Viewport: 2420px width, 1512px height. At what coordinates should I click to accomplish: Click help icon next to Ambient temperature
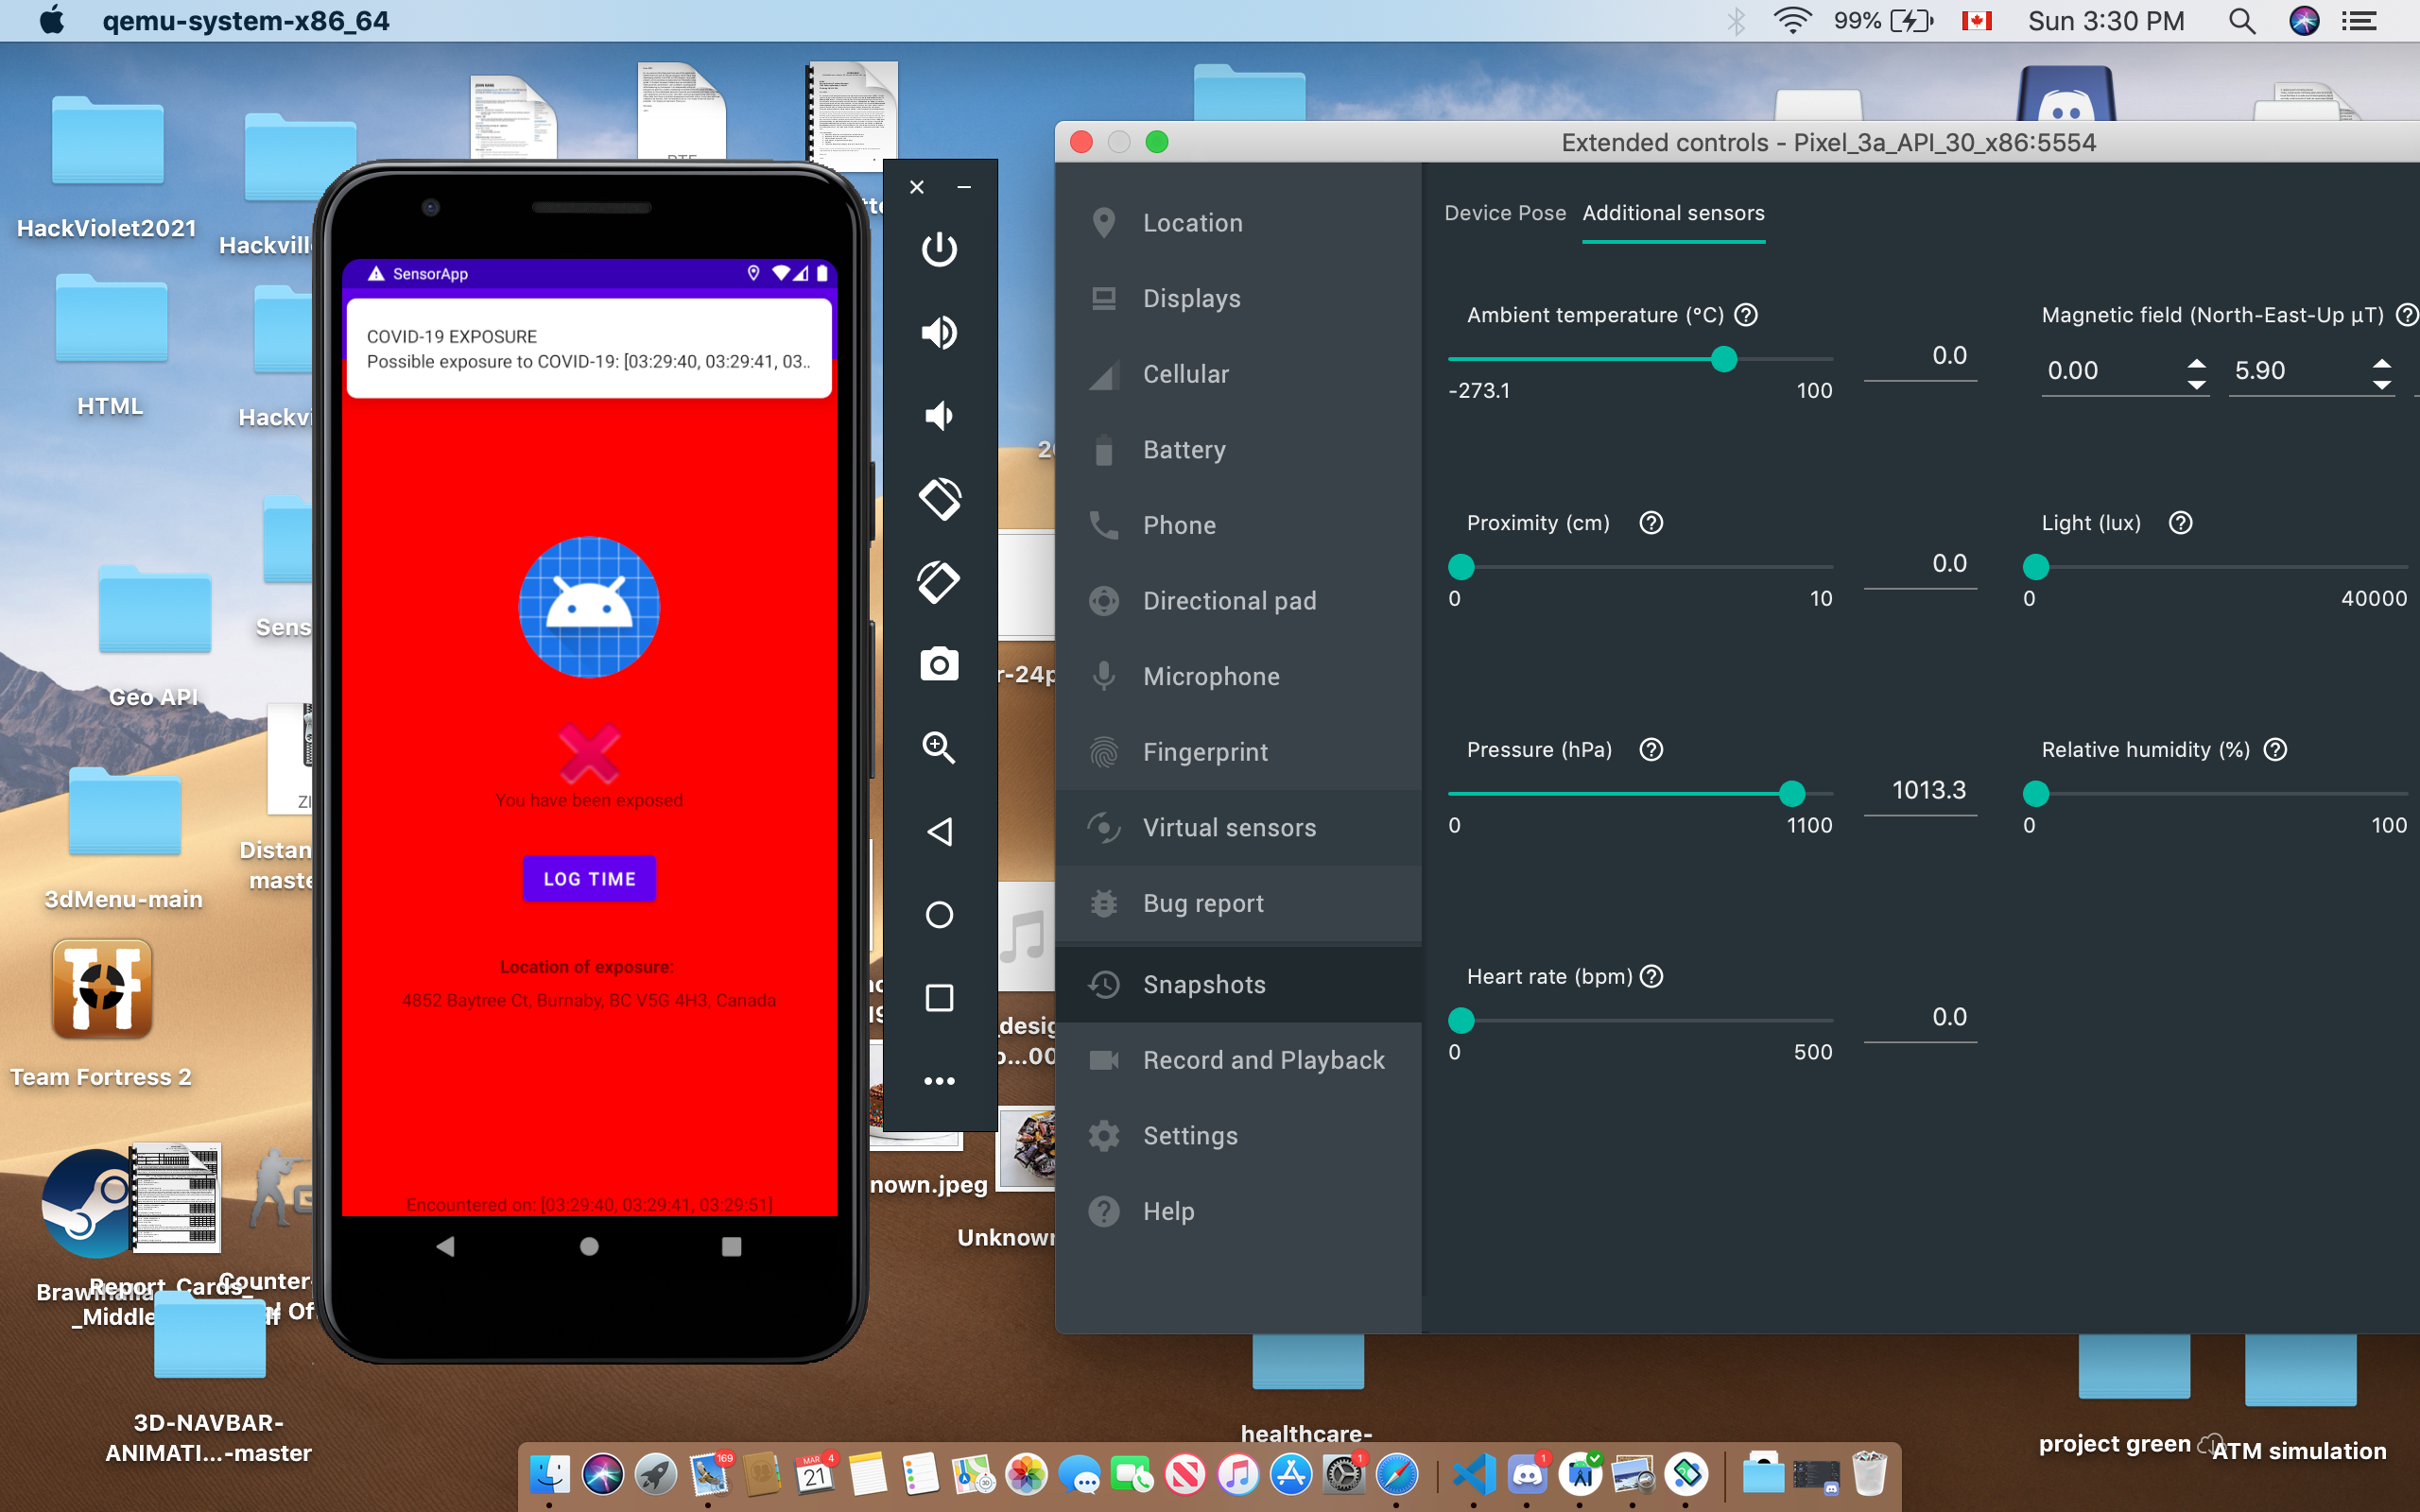1746,315
